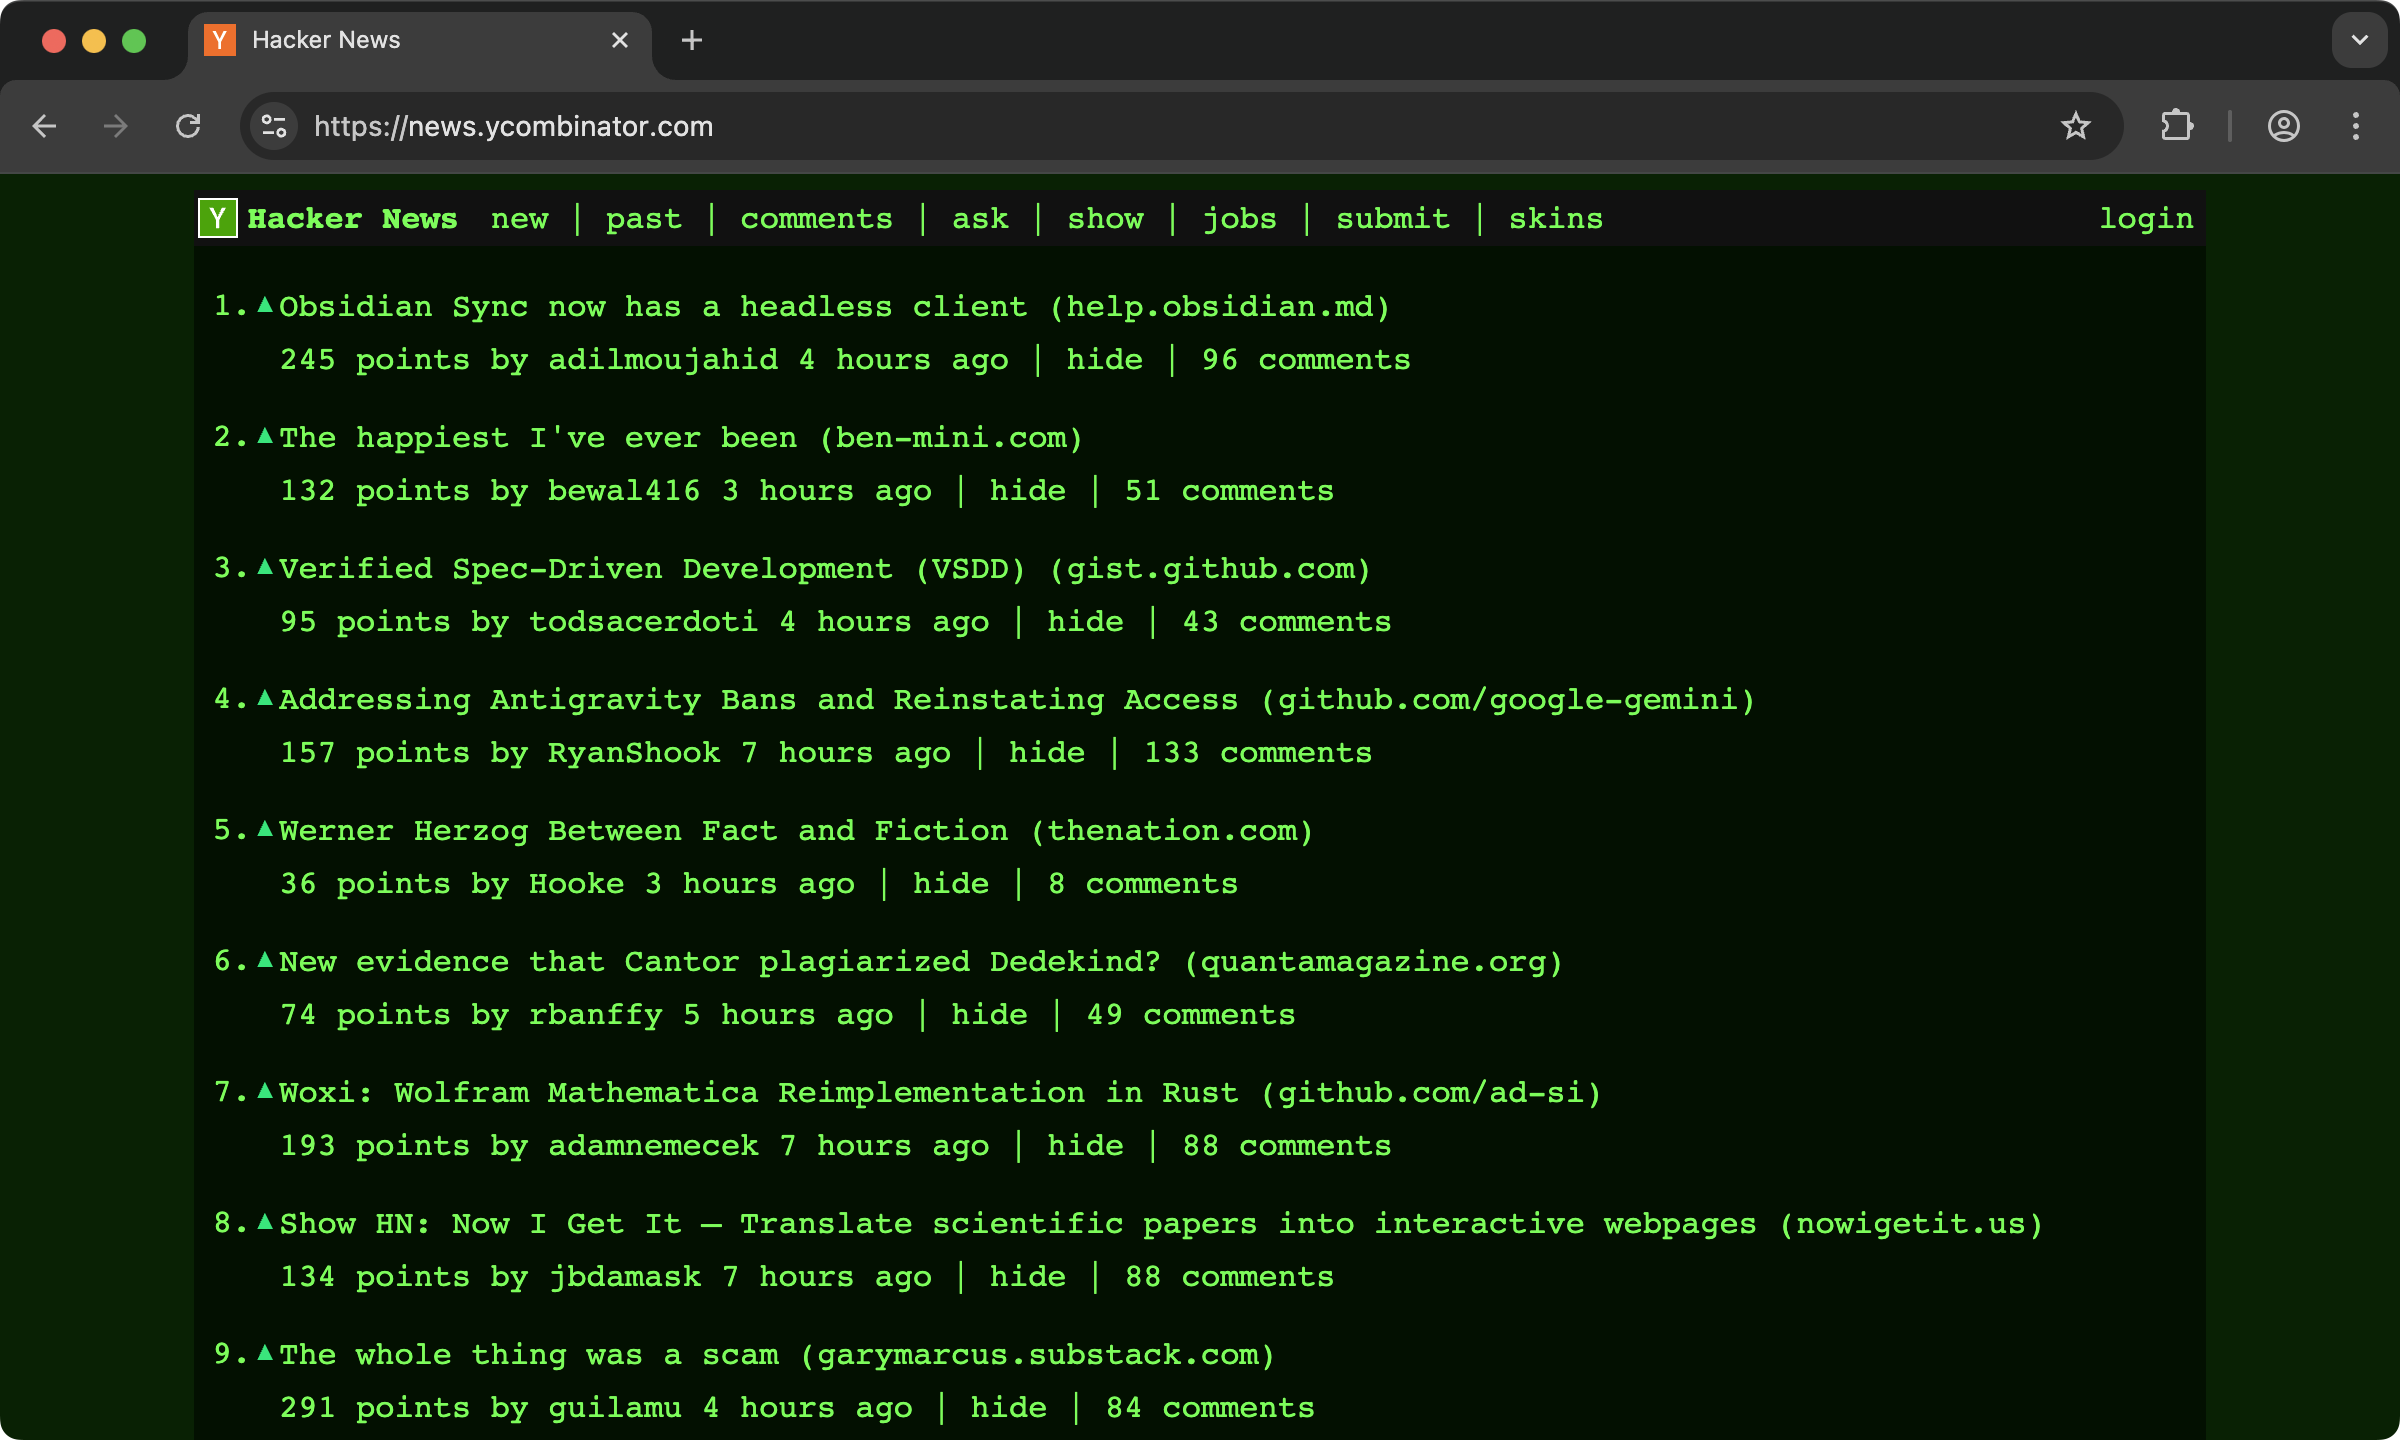
Task: Open the 'skins' menu link
Action: coord(1555,219)
